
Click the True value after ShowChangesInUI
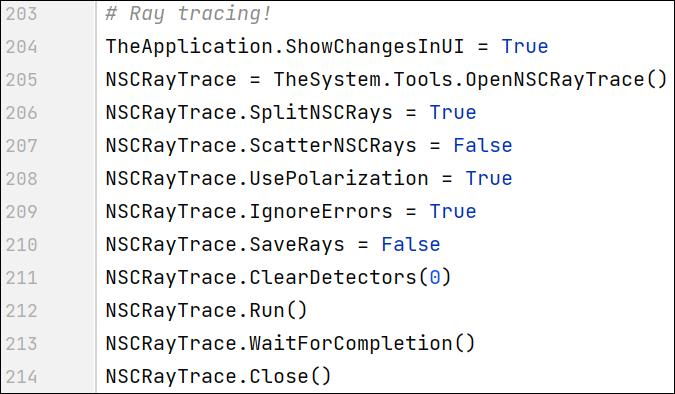point(525,47)
